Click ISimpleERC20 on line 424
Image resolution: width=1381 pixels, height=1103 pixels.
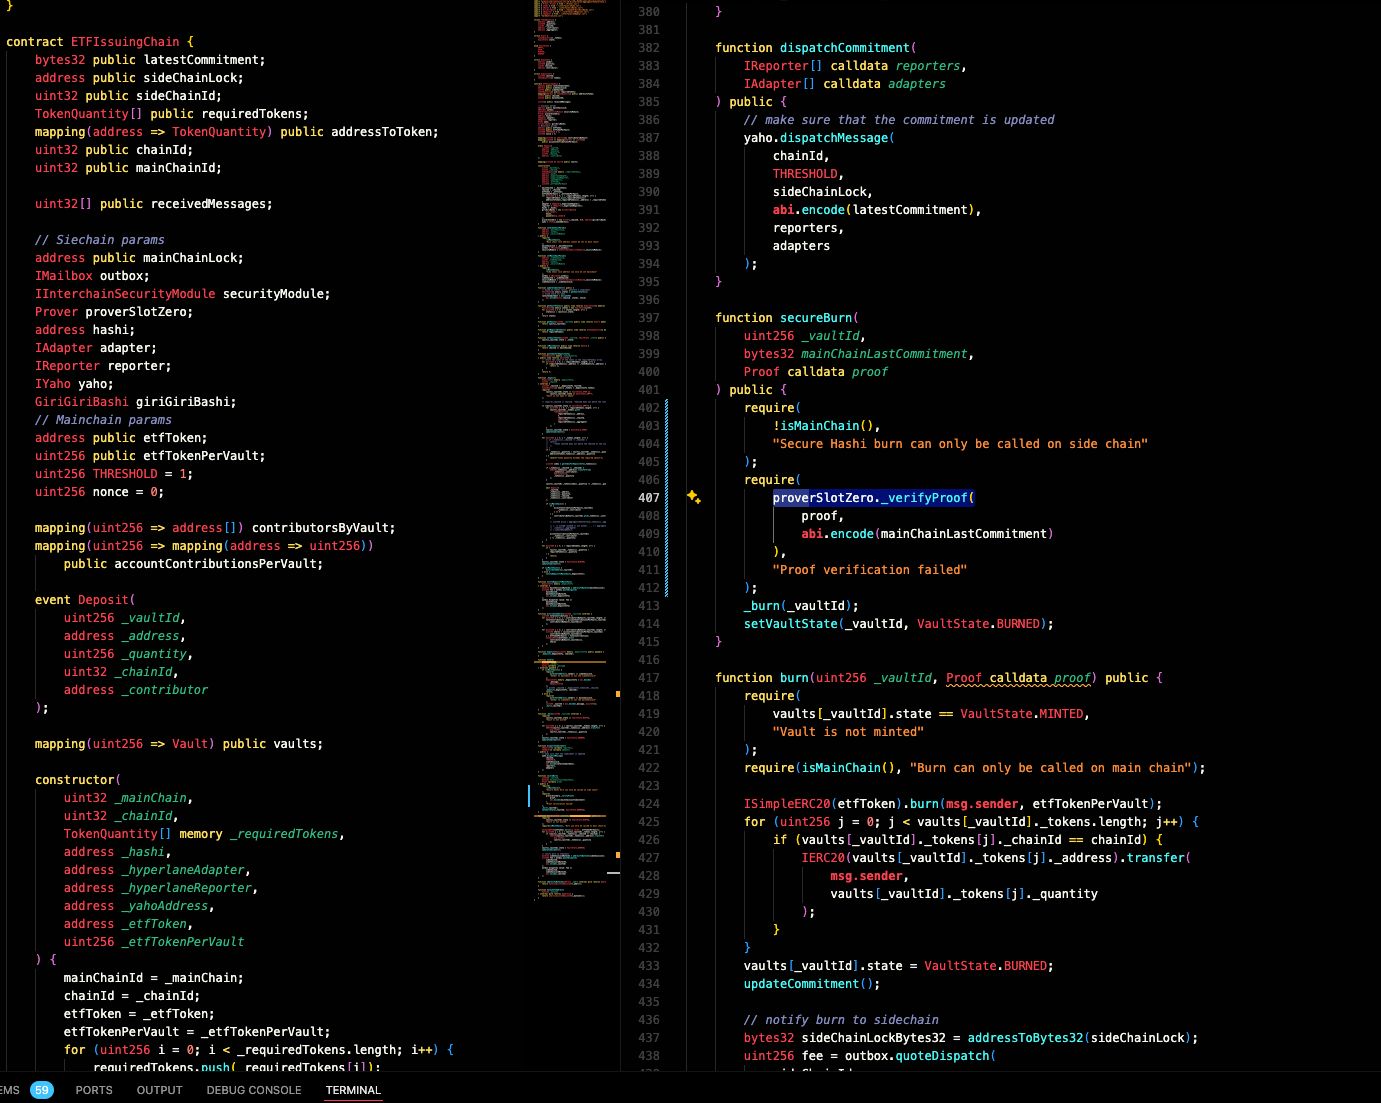pyautogui.click(x=787, y=804)
